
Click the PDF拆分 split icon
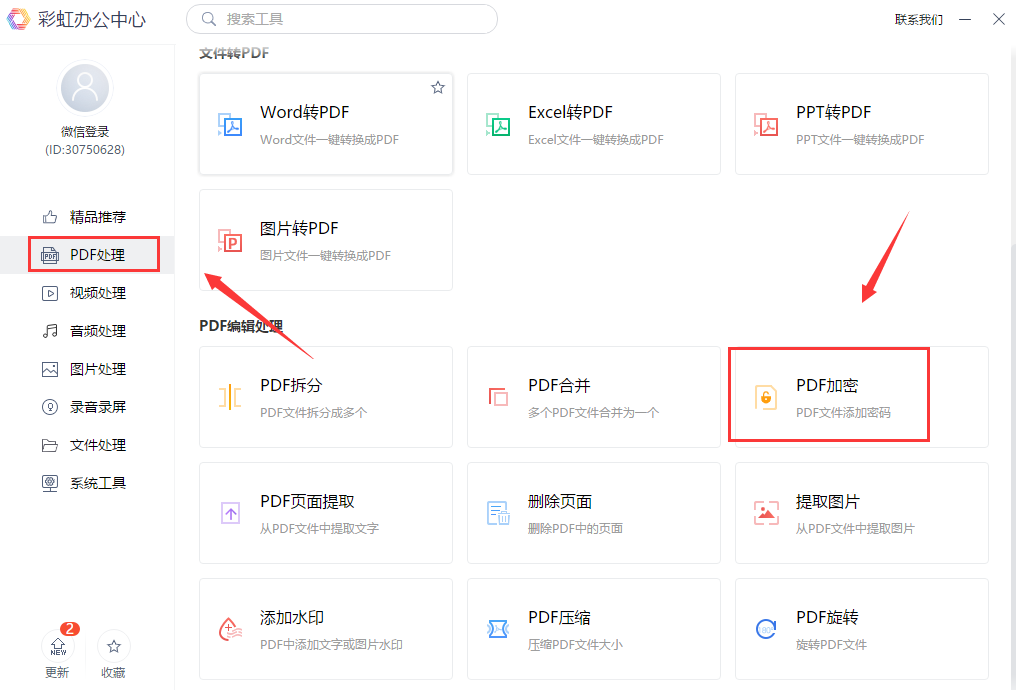click(229, 397)
